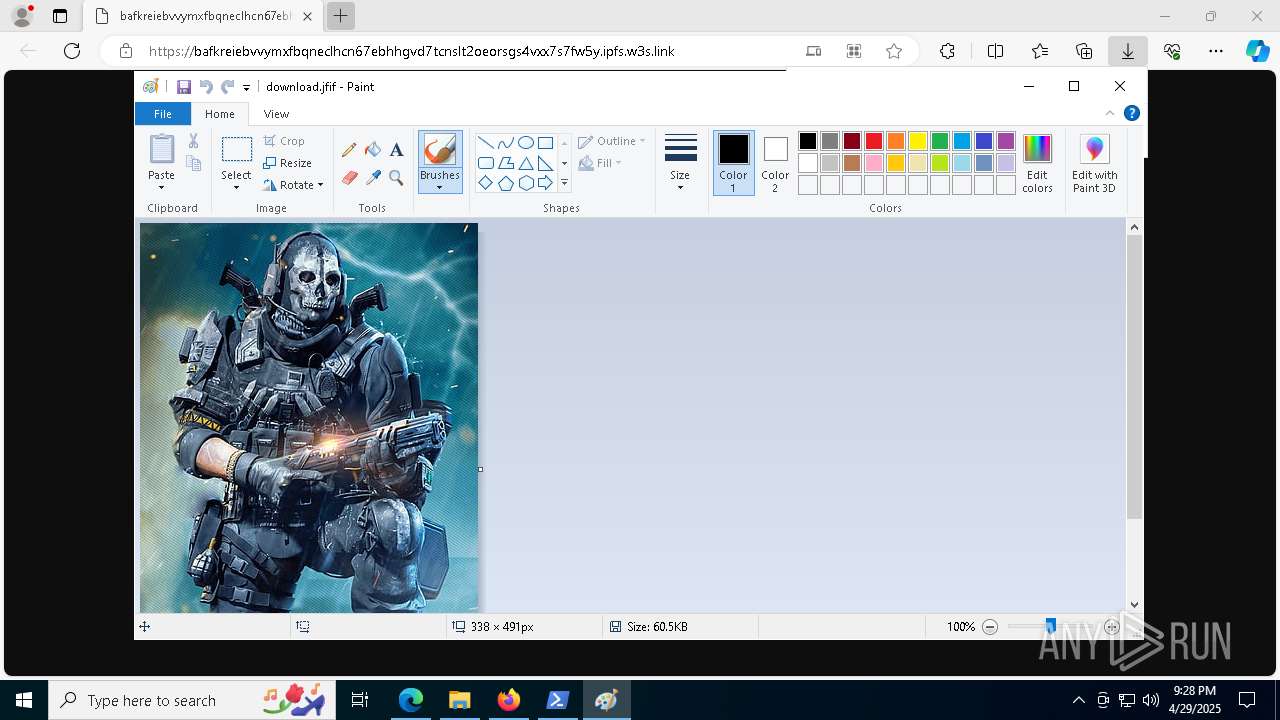This screenshot has width=1280, height=720.
Task: Open the Edit colors dialog
Action: pos(1037,163)
